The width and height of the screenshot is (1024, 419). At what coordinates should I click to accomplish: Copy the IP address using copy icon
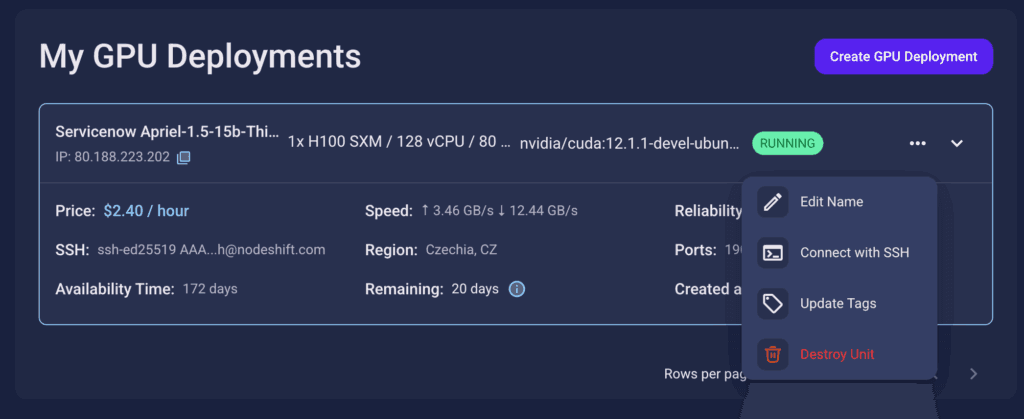[183, 158]
